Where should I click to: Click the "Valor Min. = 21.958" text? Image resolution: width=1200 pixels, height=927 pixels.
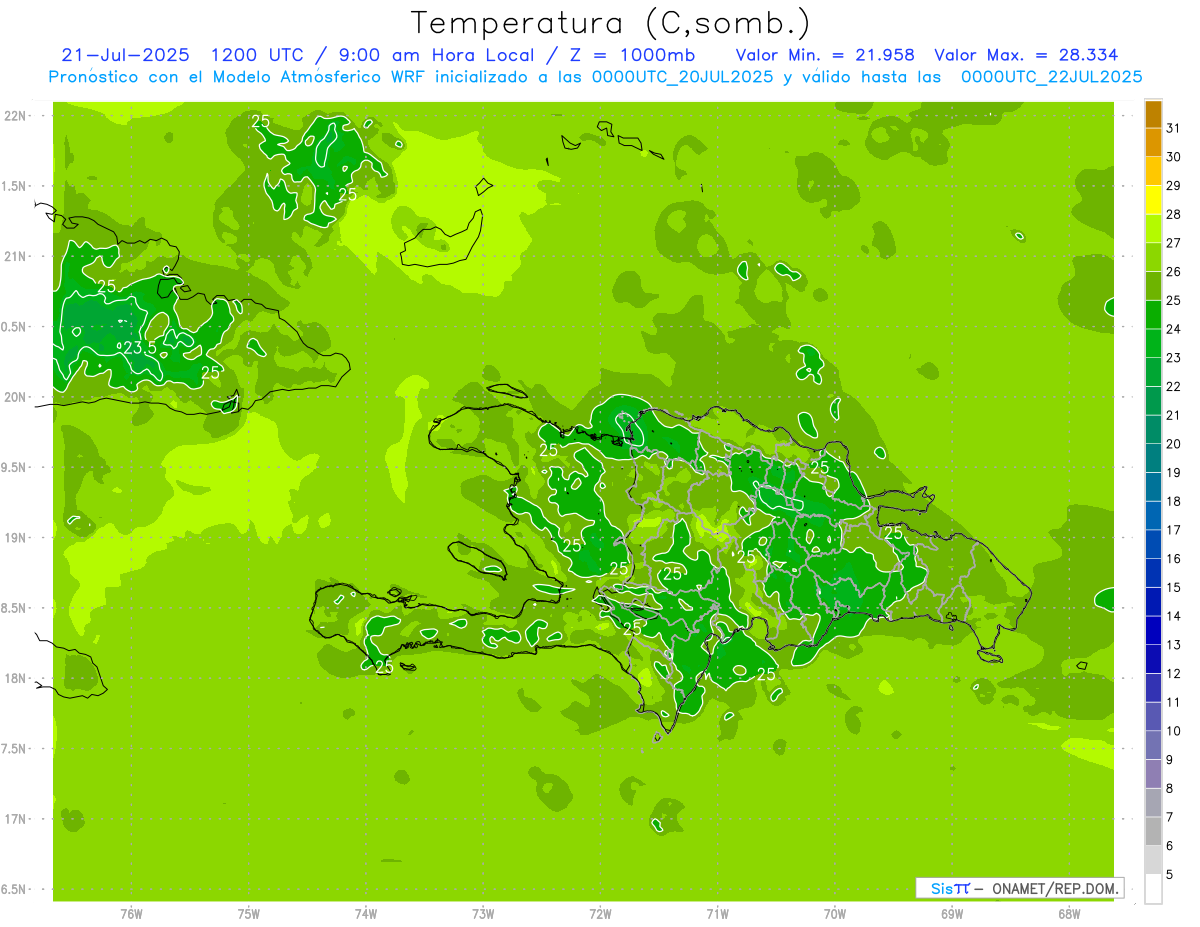(x=825, y=55)
